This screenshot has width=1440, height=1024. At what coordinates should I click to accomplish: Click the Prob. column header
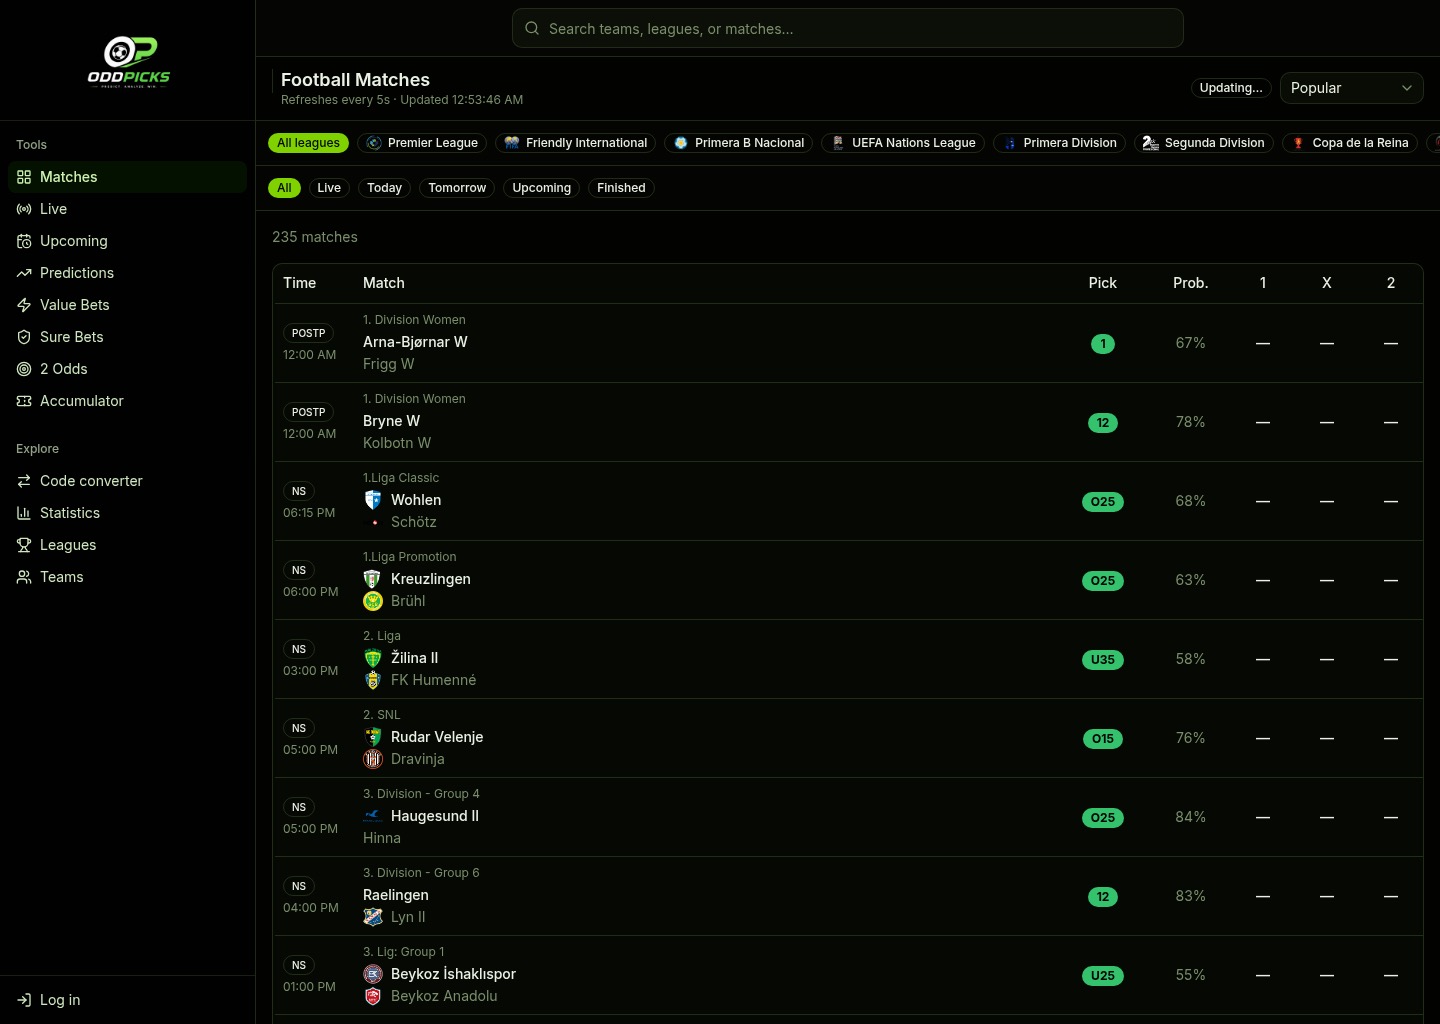tap(1190, 283)
